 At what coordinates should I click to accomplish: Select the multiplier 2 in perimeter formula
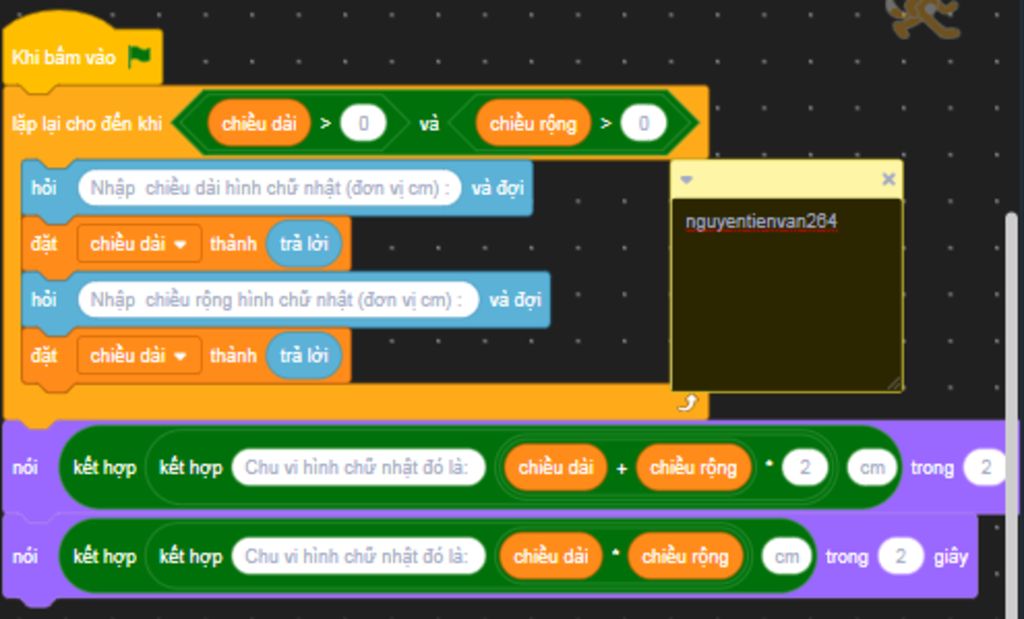tap(805, 468)
